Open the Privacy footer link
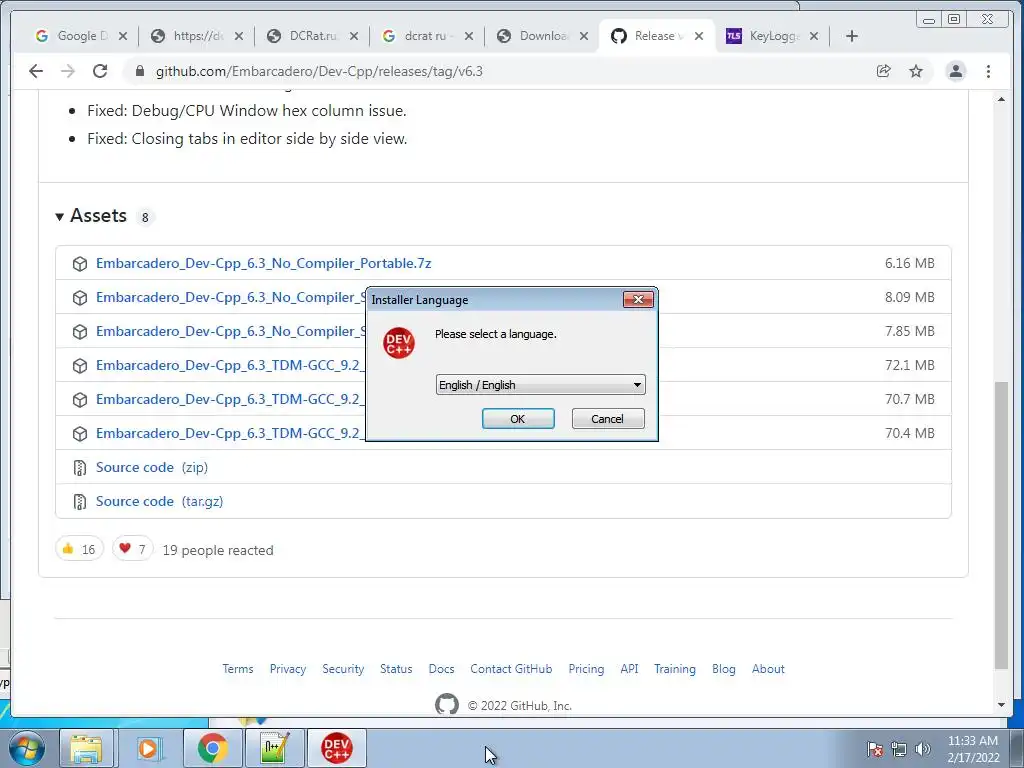Image resolution: width=1024 pixels, height=768 pixels. (288, 669)
